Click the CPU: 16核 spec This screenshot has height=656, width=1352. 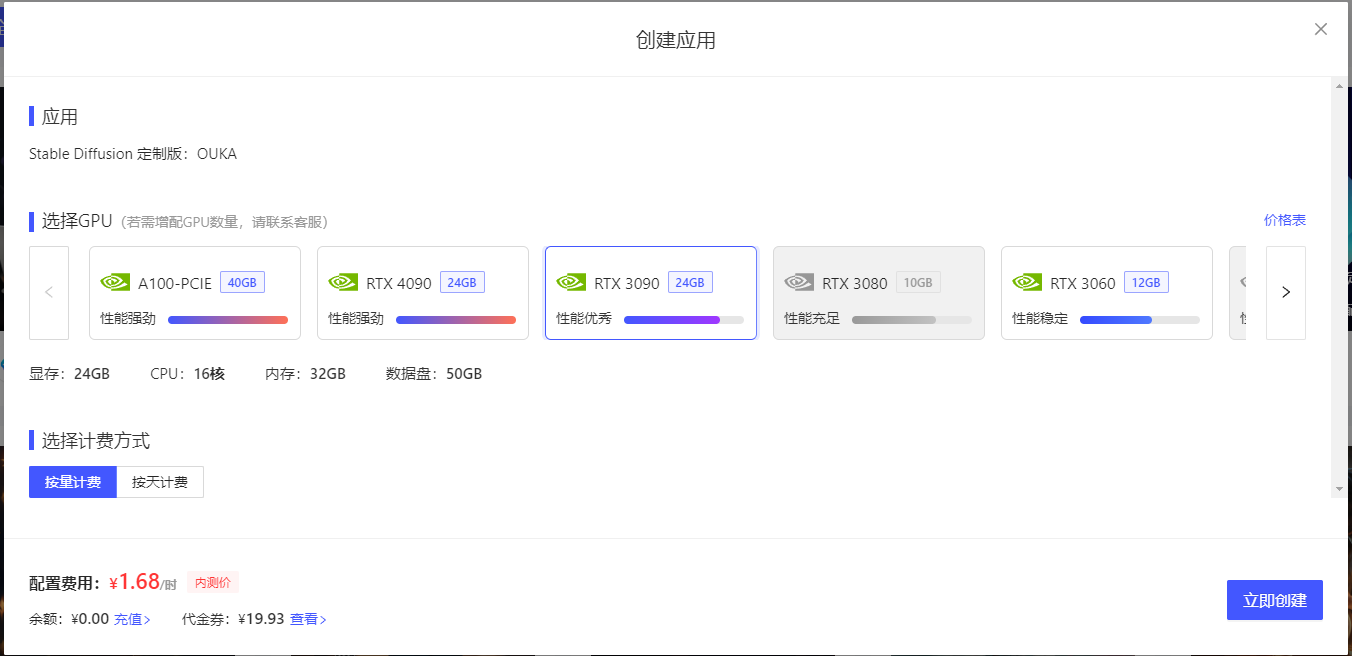(x=187, y=374)
